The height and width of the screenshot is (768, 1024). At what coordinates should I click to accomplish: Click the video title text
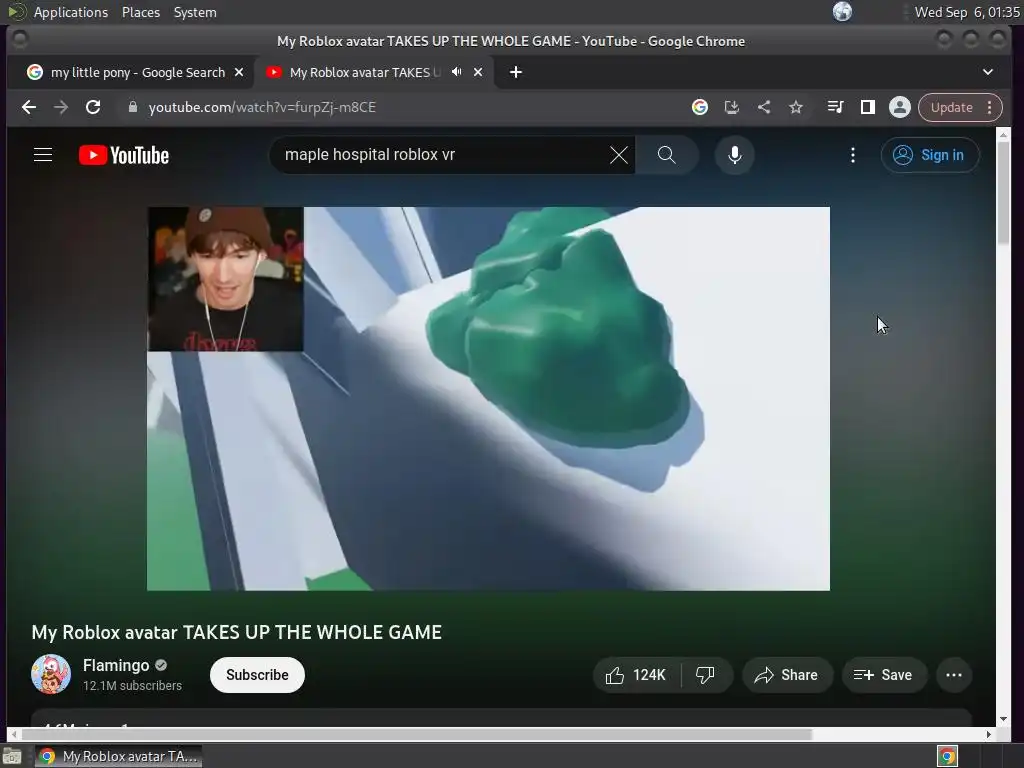pos(236,632)
